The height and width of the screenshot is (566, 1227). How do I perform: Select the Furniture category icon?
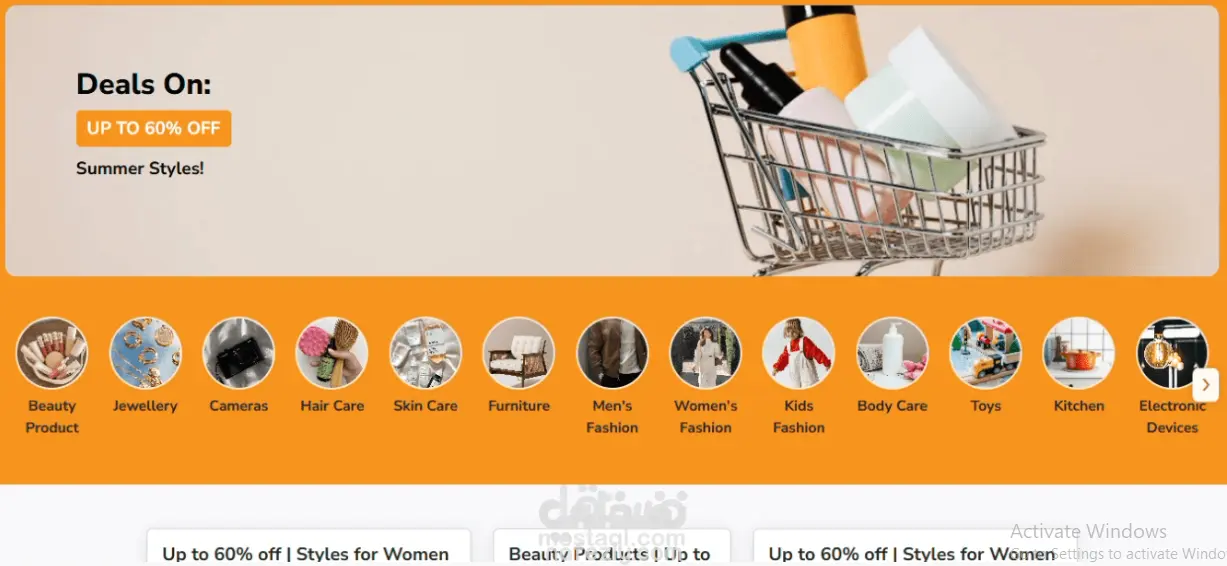[x=519, y=353]
